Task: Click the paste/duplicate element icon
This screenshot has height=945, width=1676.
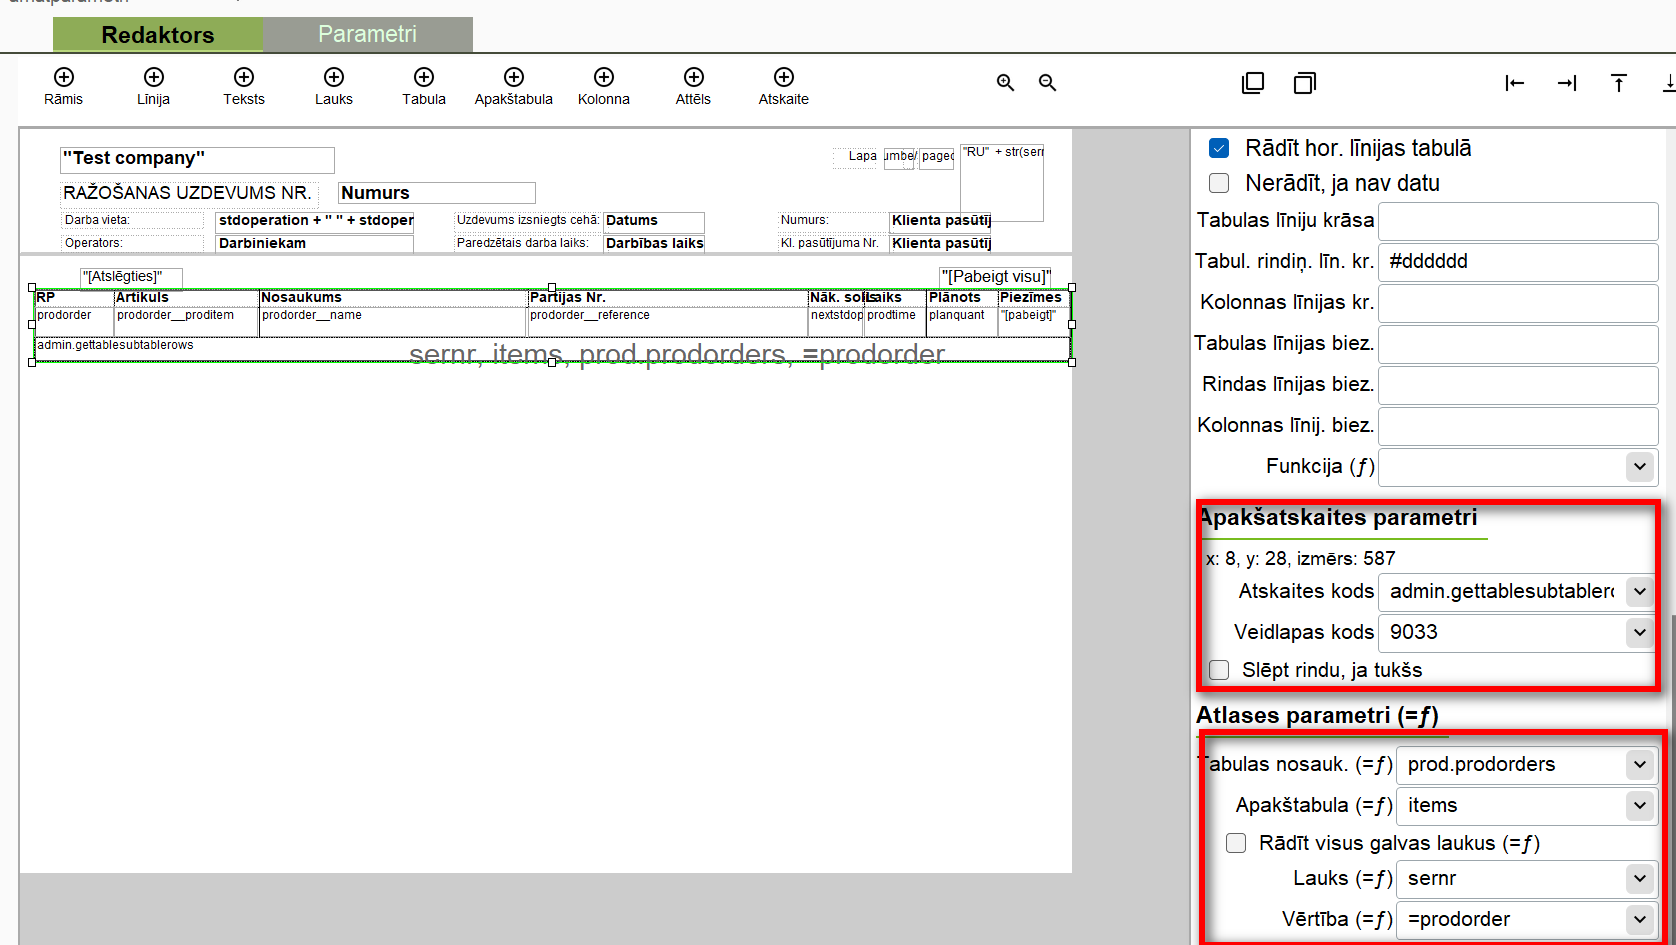Action: 1305,83
